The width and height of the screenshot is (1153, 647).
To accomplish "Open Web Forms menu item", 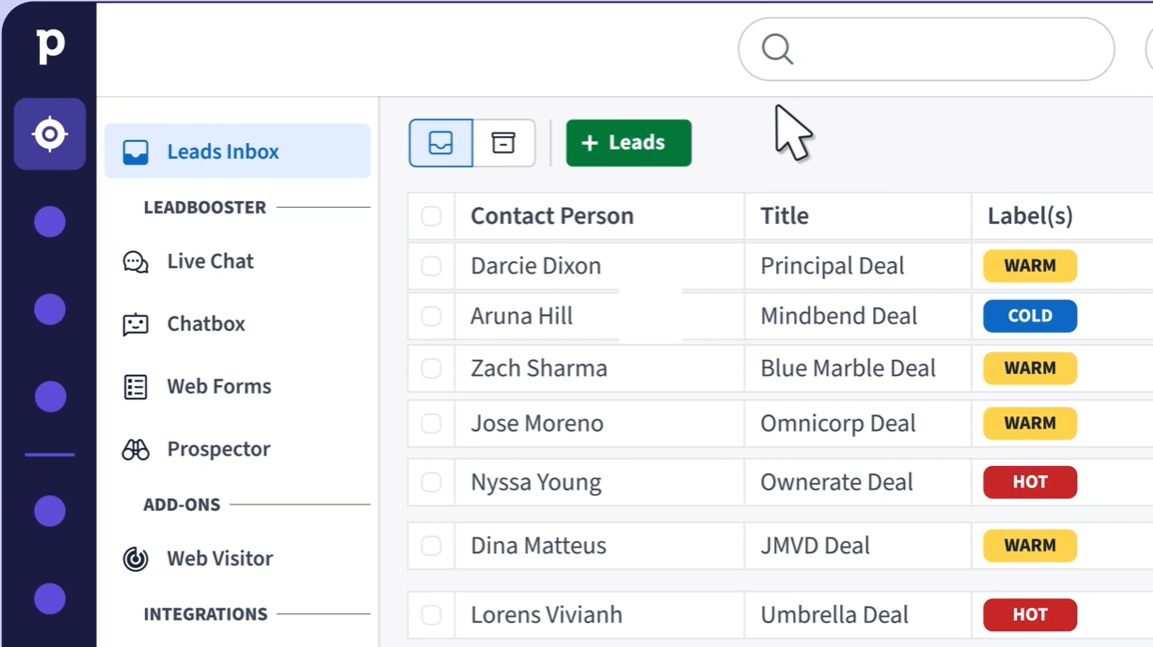I will [x=196, y=386].
